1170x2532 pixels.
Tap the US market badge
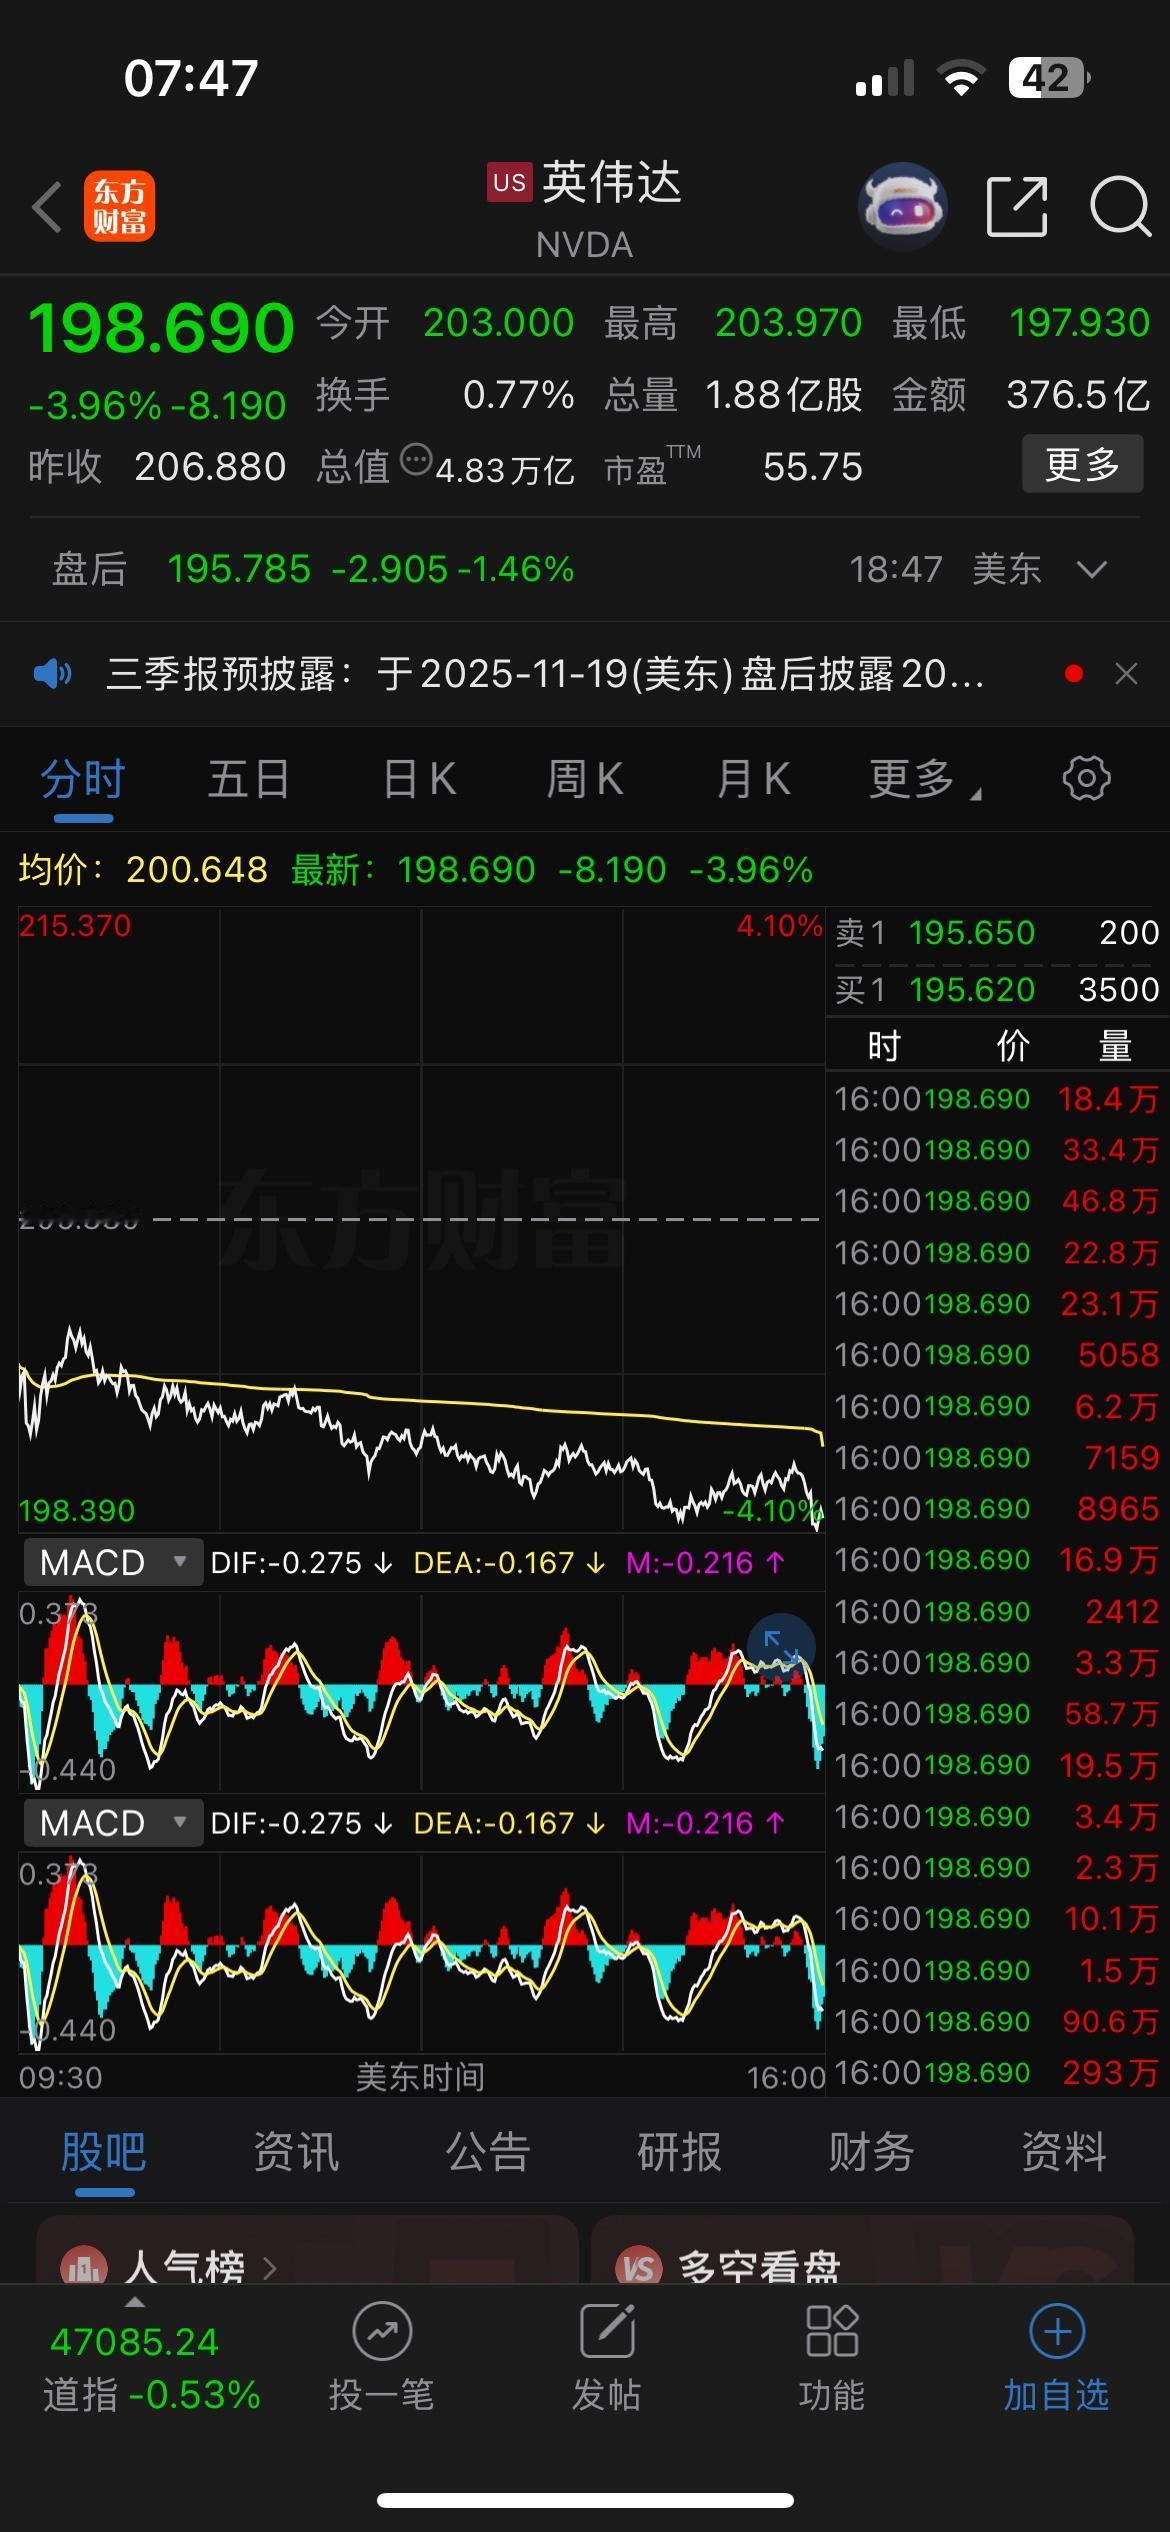coord(509,183)
